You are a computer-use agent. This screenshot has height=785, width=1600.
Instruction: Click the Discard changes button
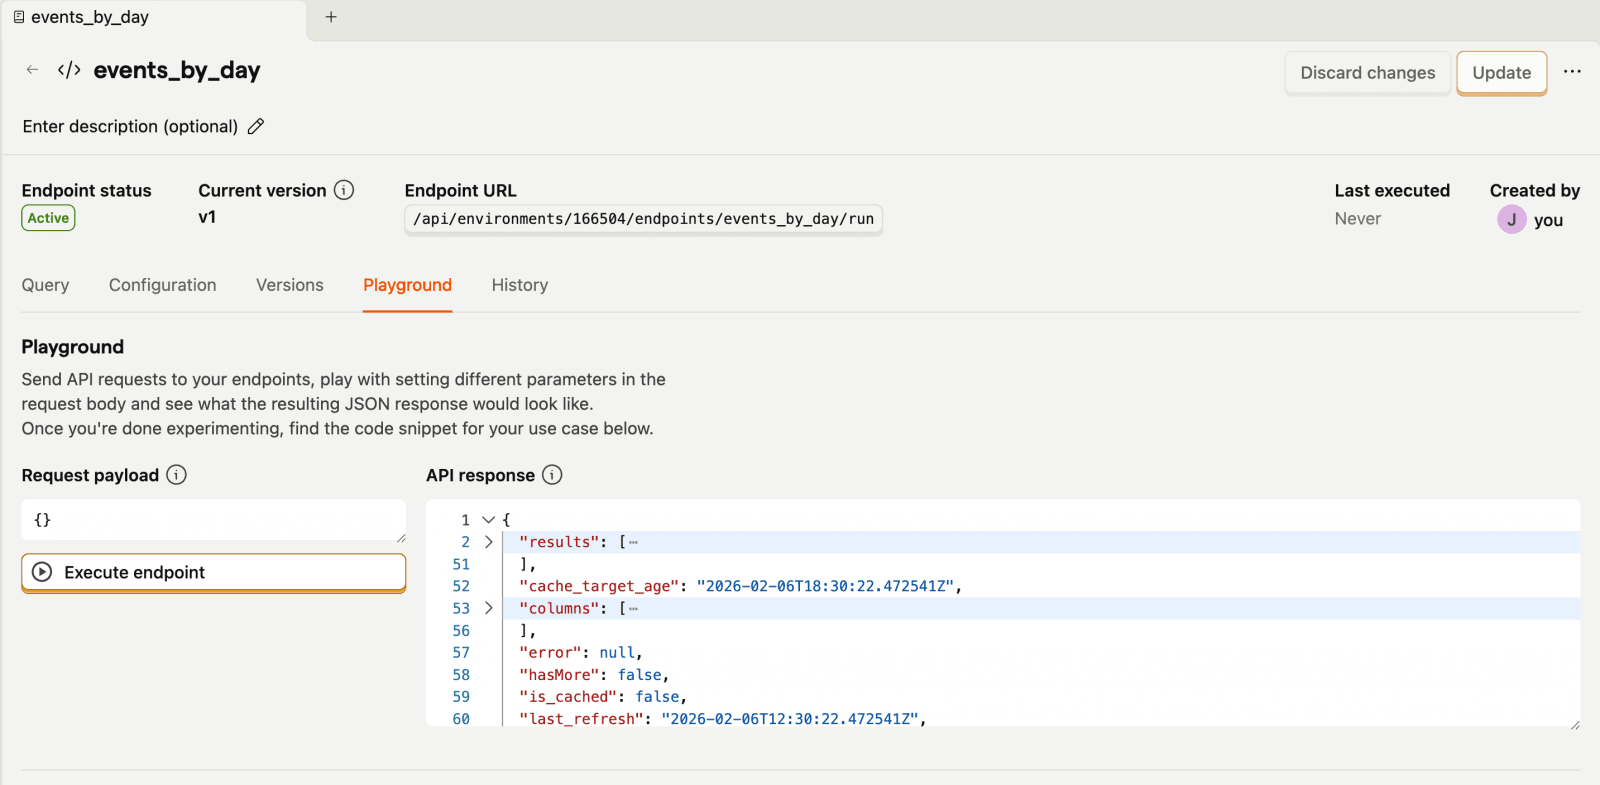pyautogui.click(x=1367, y=73)
